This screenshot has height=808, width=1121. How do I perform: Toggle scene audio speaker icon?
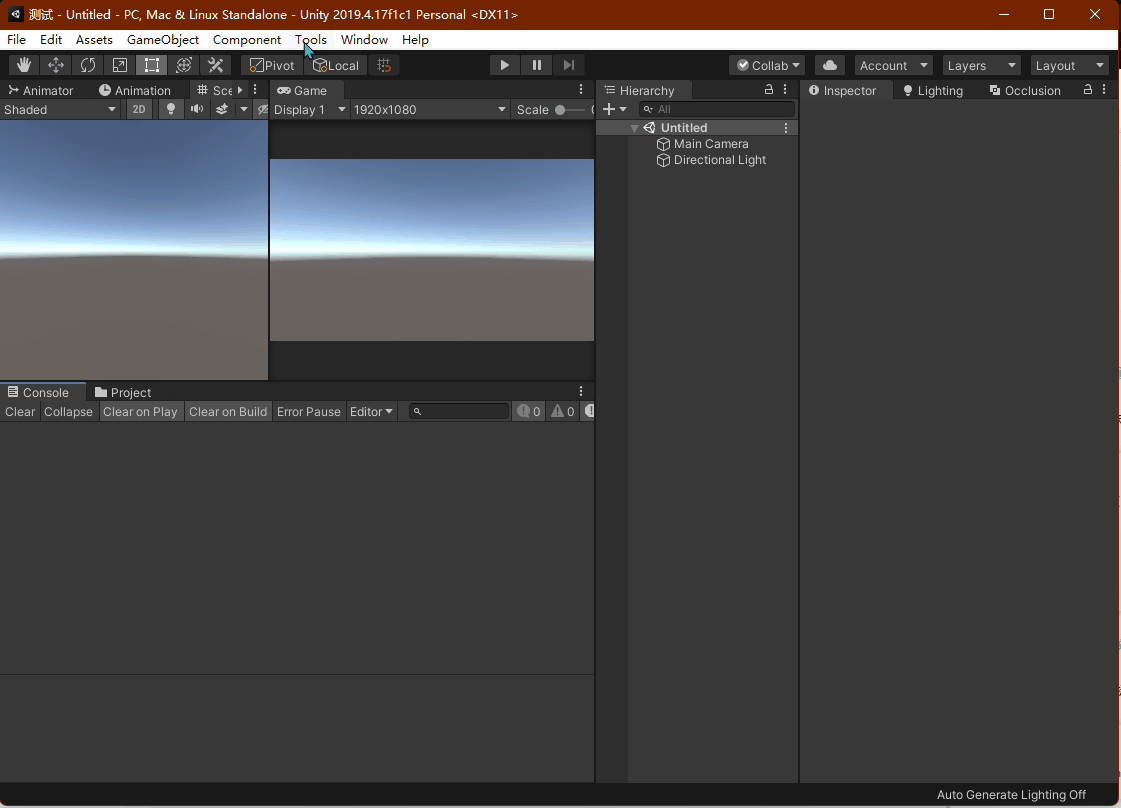pyautogui.click(x=197, y=109)
